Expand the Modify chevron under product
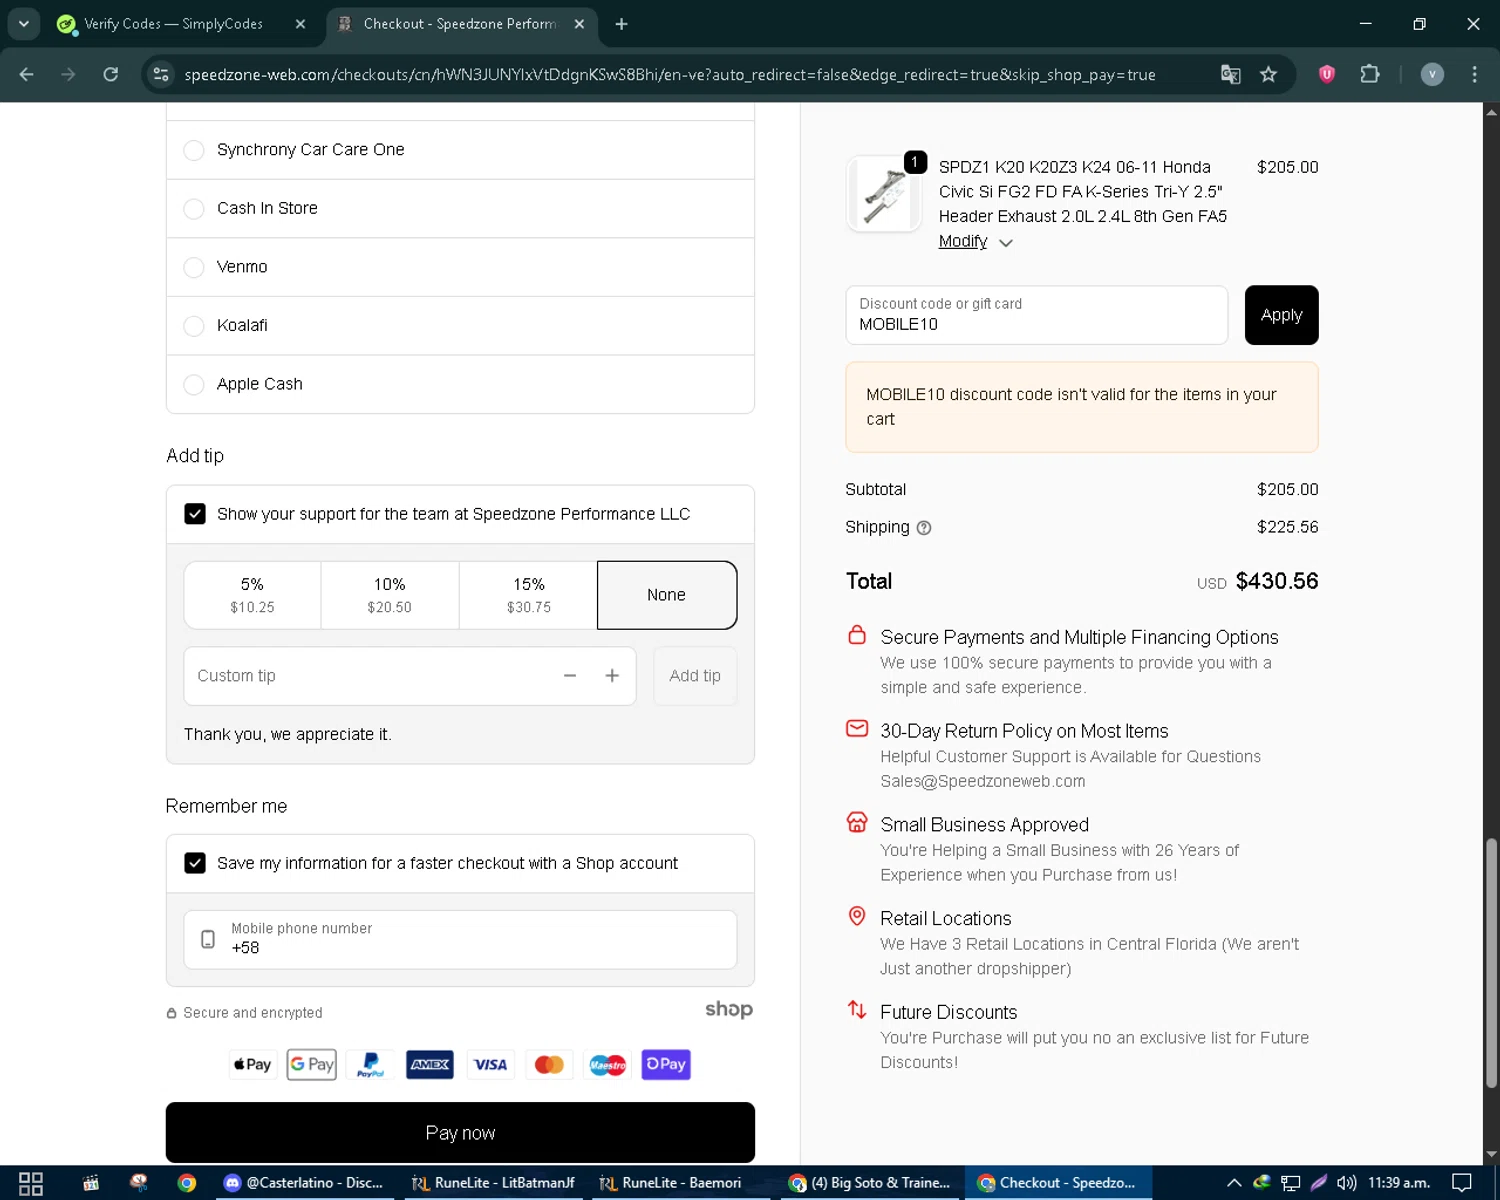 click(x=1006, y=243)
